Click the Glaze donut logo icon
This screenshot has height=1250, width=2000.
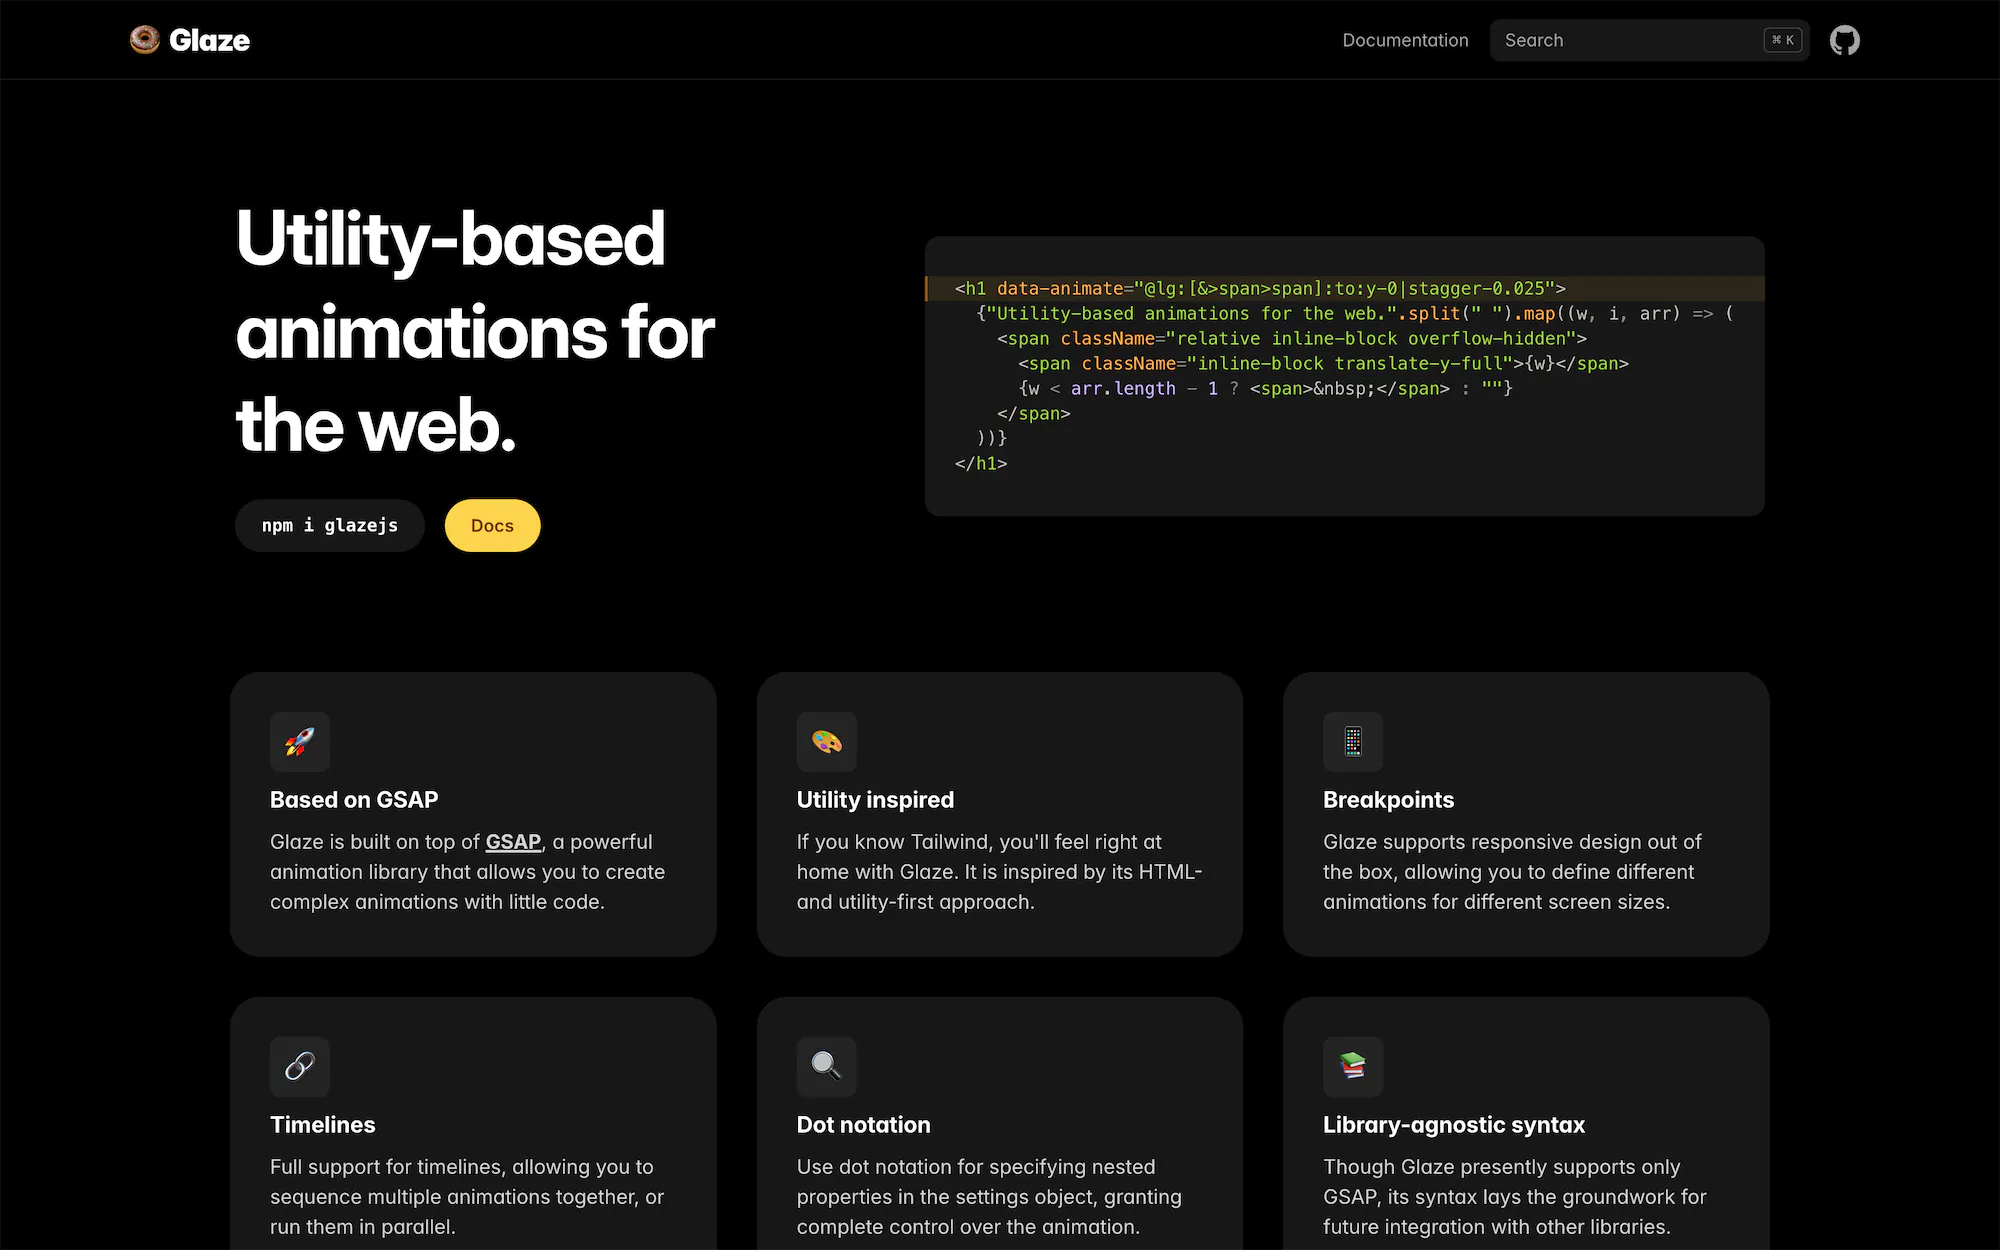coord(144,40)
